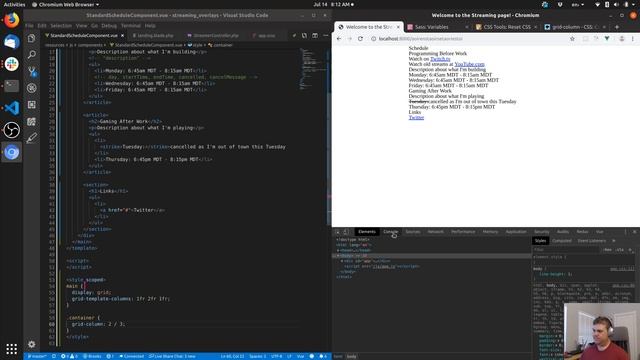Open DevTools customize menu icon
Viewport: 640px width, 360px height.
[x=625, y=232]
